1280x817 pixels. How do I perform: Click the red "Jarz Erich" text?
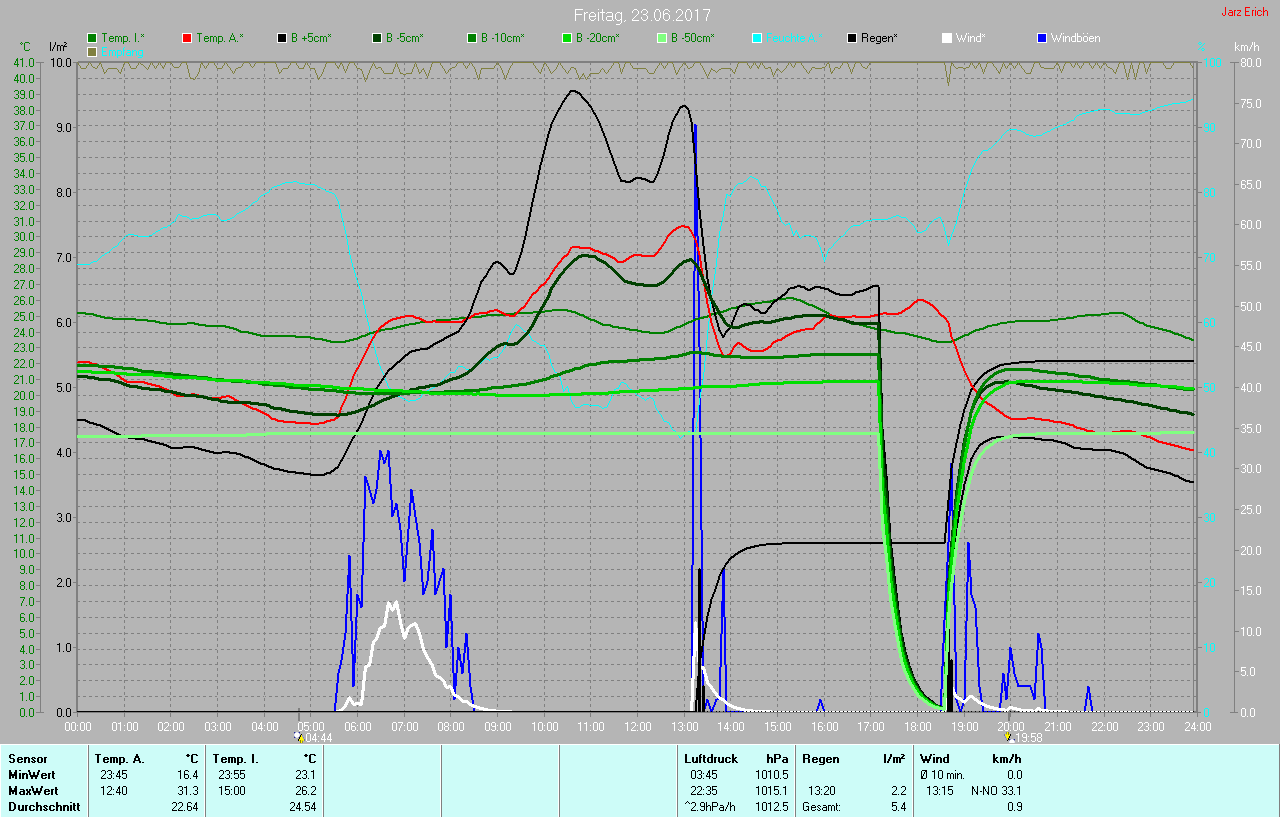pos(1245,12)
